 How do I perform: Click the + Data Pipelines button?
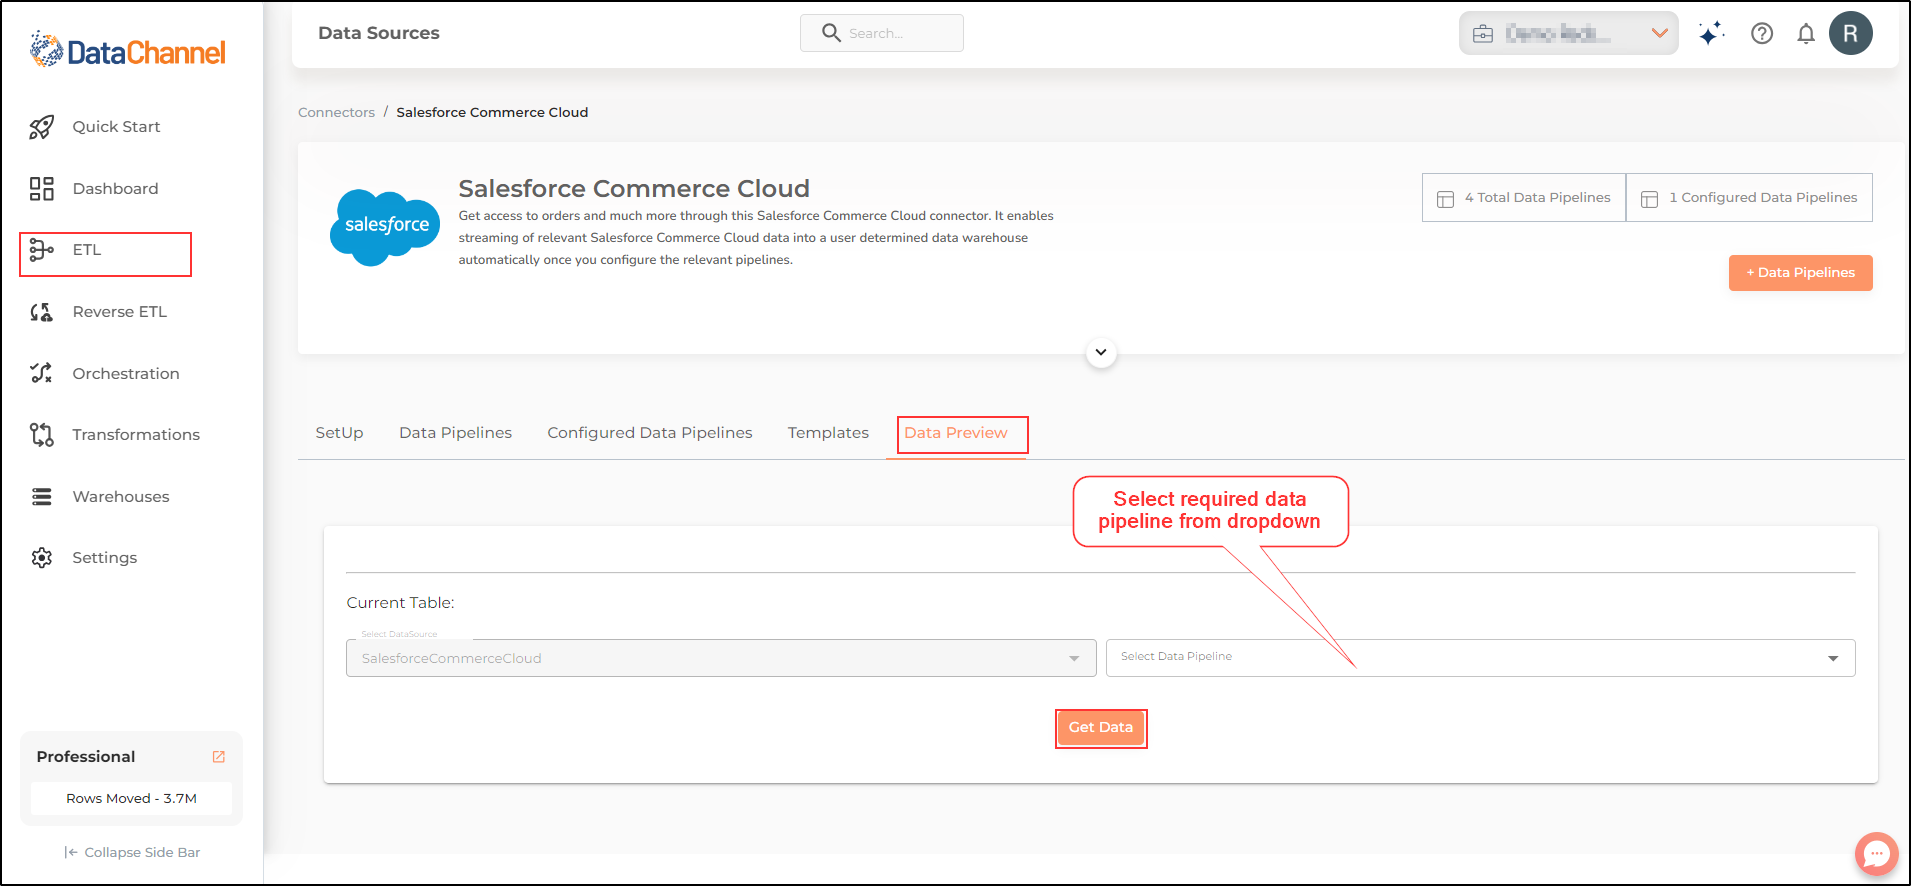[1800, 273]
